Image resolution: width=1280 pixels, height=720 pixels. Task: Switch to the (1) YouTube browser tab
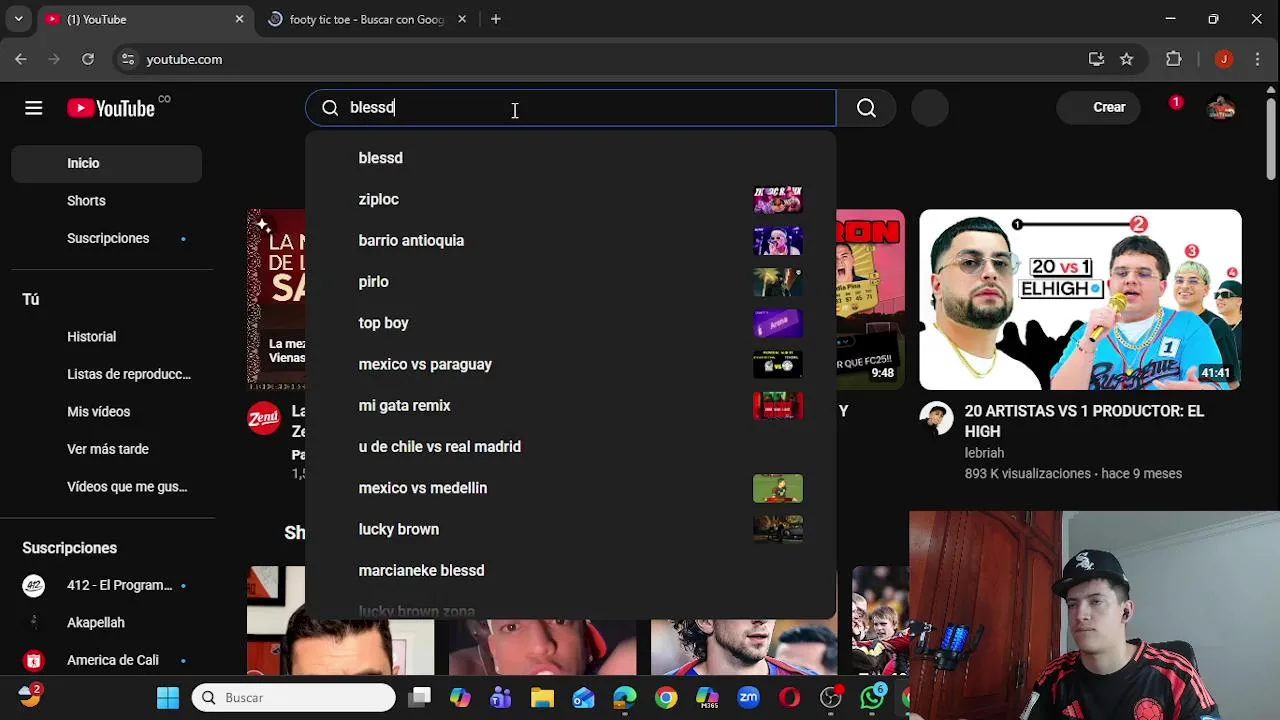click(x=143, y=19)
